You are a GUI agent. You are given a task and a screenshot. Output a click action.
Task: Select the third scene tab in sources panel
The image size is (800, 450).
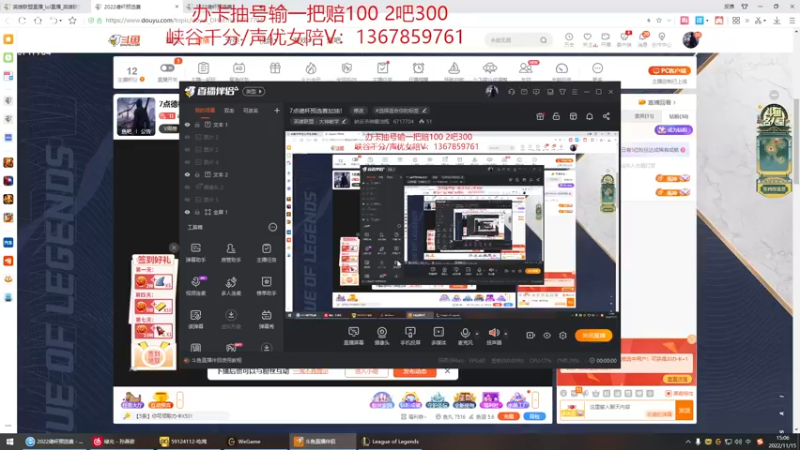point(251,110)
